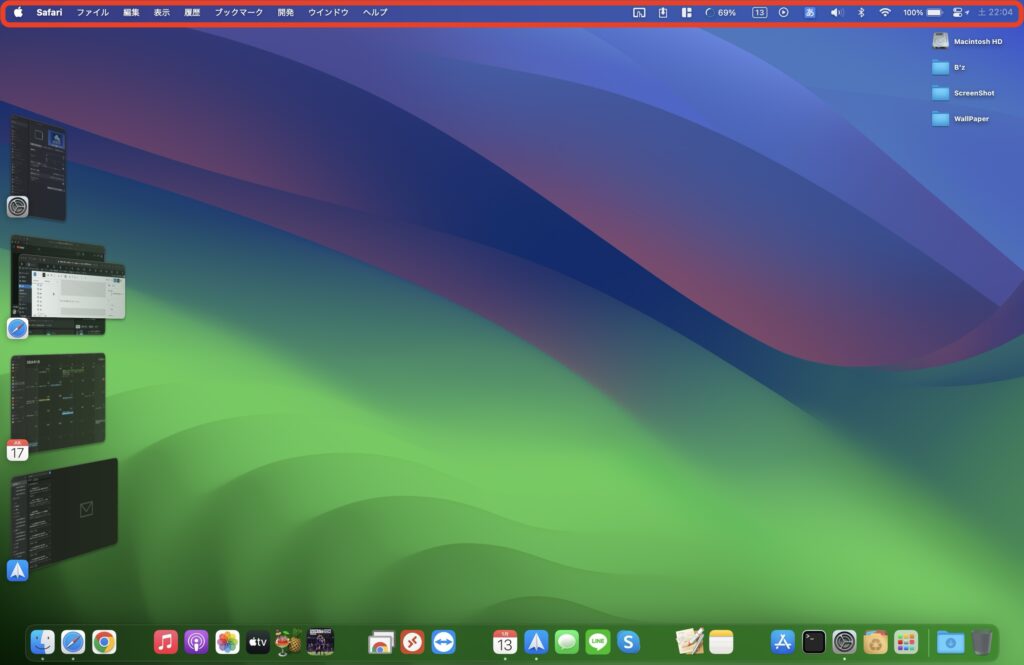1024x665 pixels.
Task: Launch Google Chrome in the Dock
Action: click(x=104, y=642)
